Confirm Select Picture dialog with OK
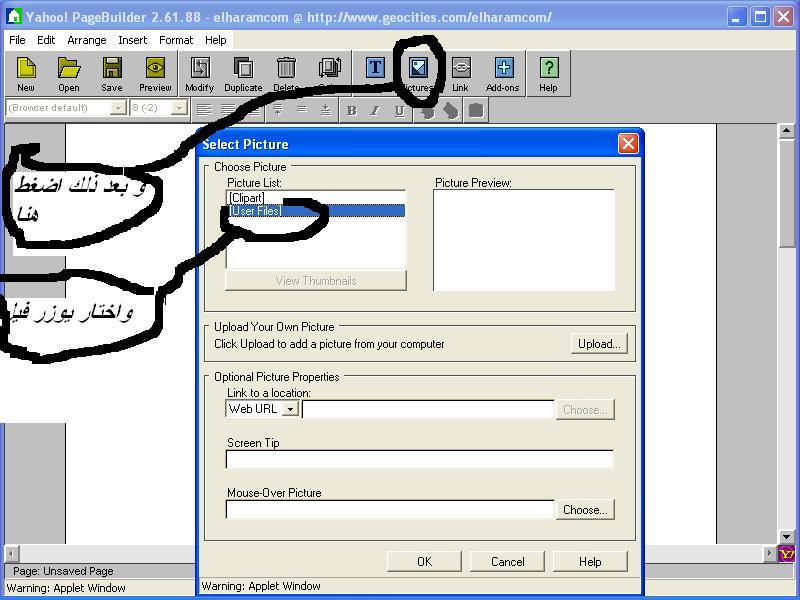The height and width of the screenshot is (600, 800). point(424,562)
